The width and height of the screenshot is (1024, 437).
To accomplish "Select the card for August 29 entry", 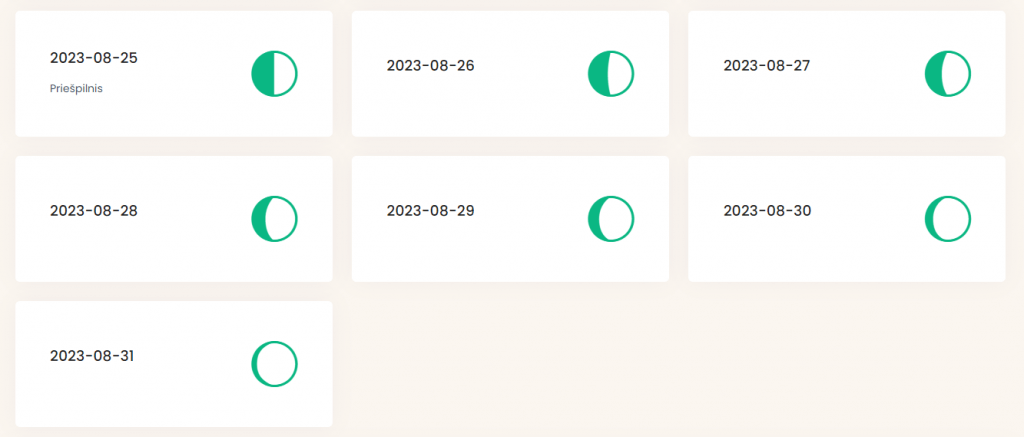I will click(x=510, y=219).
